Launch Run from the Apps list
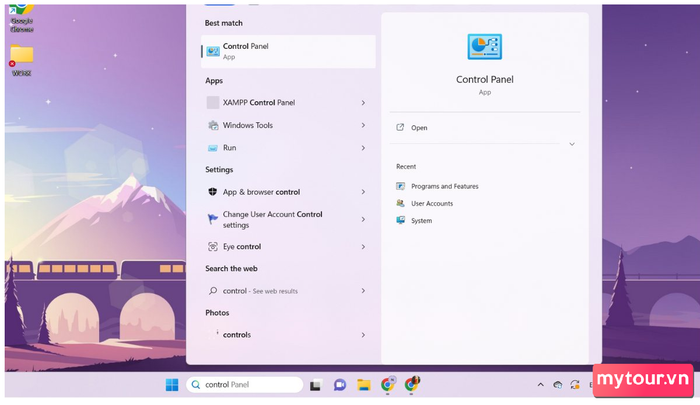Screen dimensions: 700x405 click(288, 148)
